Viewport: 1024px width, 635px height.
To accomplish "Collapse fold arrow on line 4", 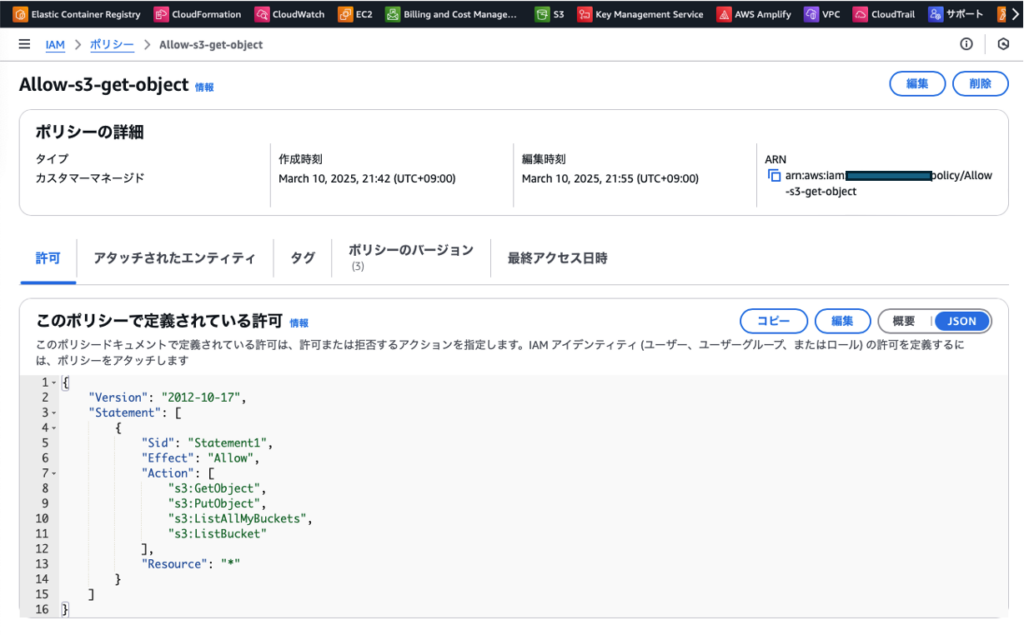I will (54, 428).
